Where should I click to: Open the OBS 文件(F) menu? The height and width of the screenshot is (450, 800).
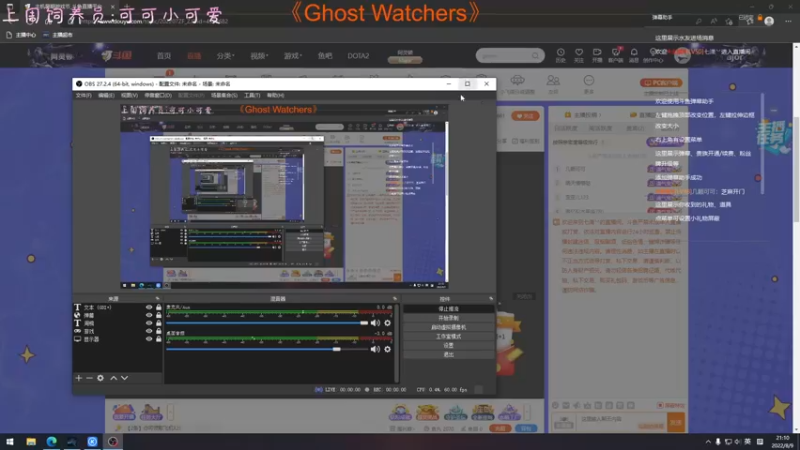coord(84,95)
